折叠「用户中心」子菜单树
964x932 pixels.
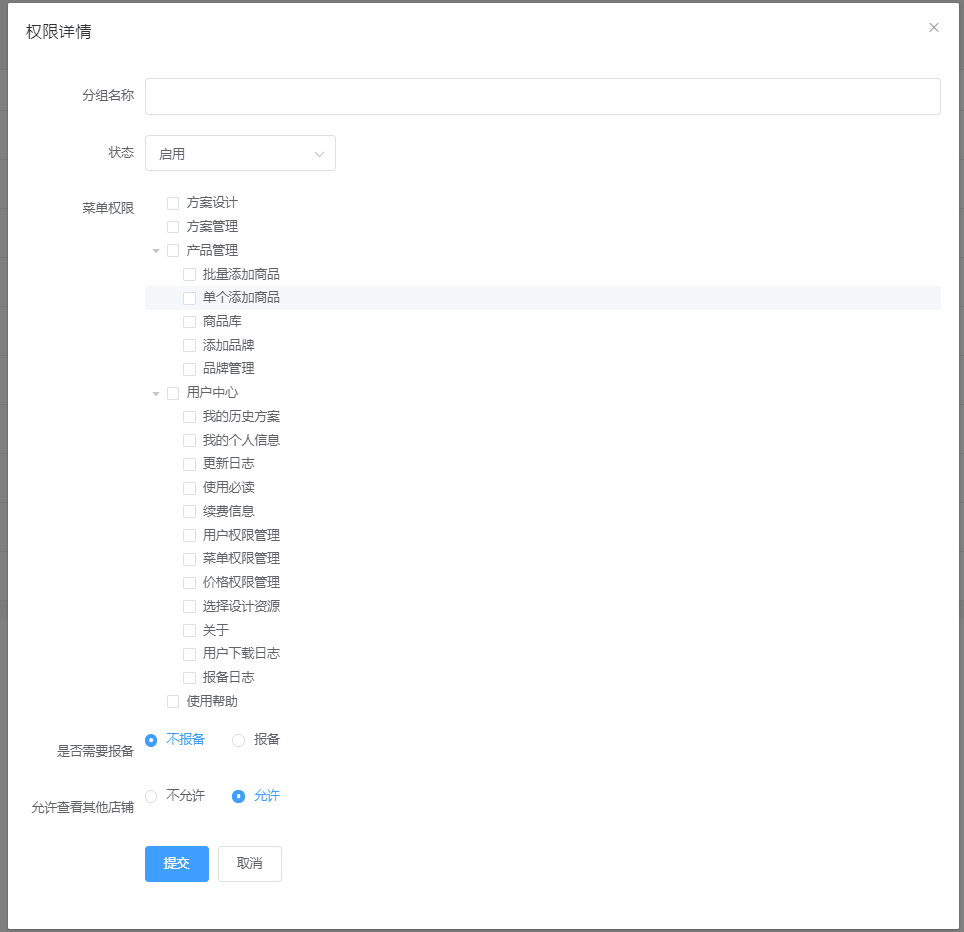click(157, 392)
